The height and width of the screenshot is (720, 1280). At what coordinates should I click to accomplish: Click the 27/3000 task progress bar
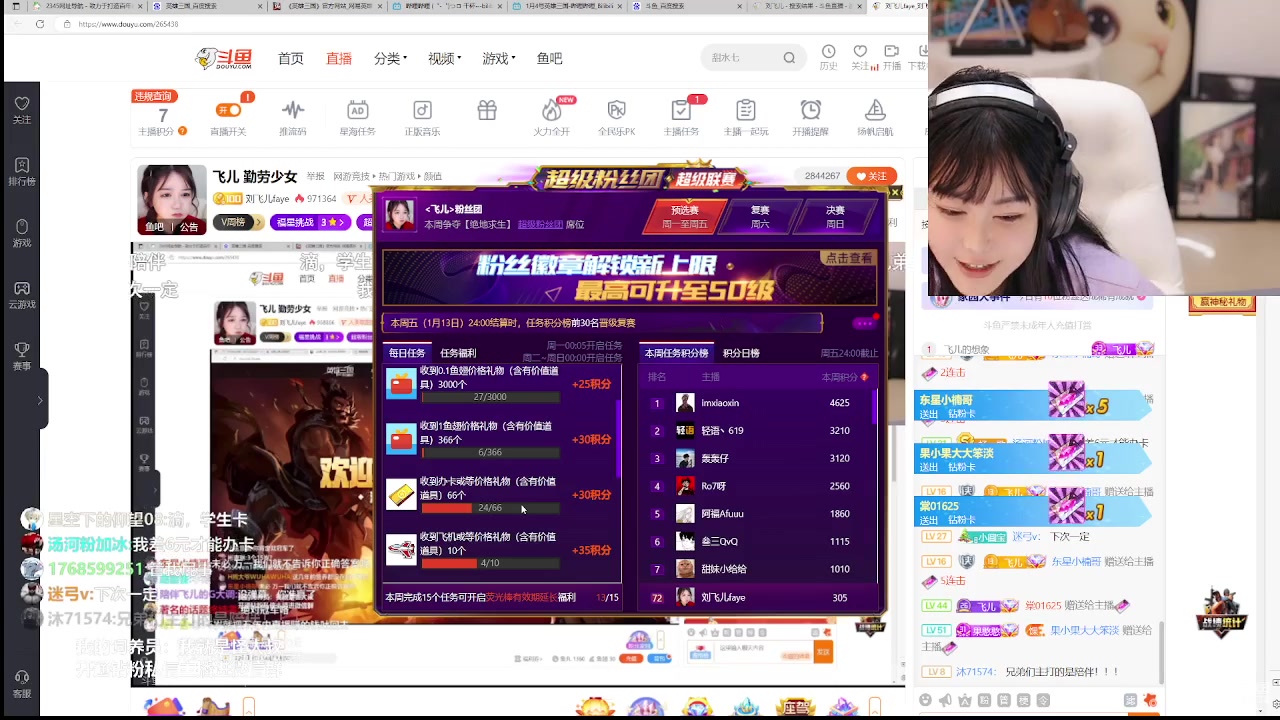click(x=490, y=397)
